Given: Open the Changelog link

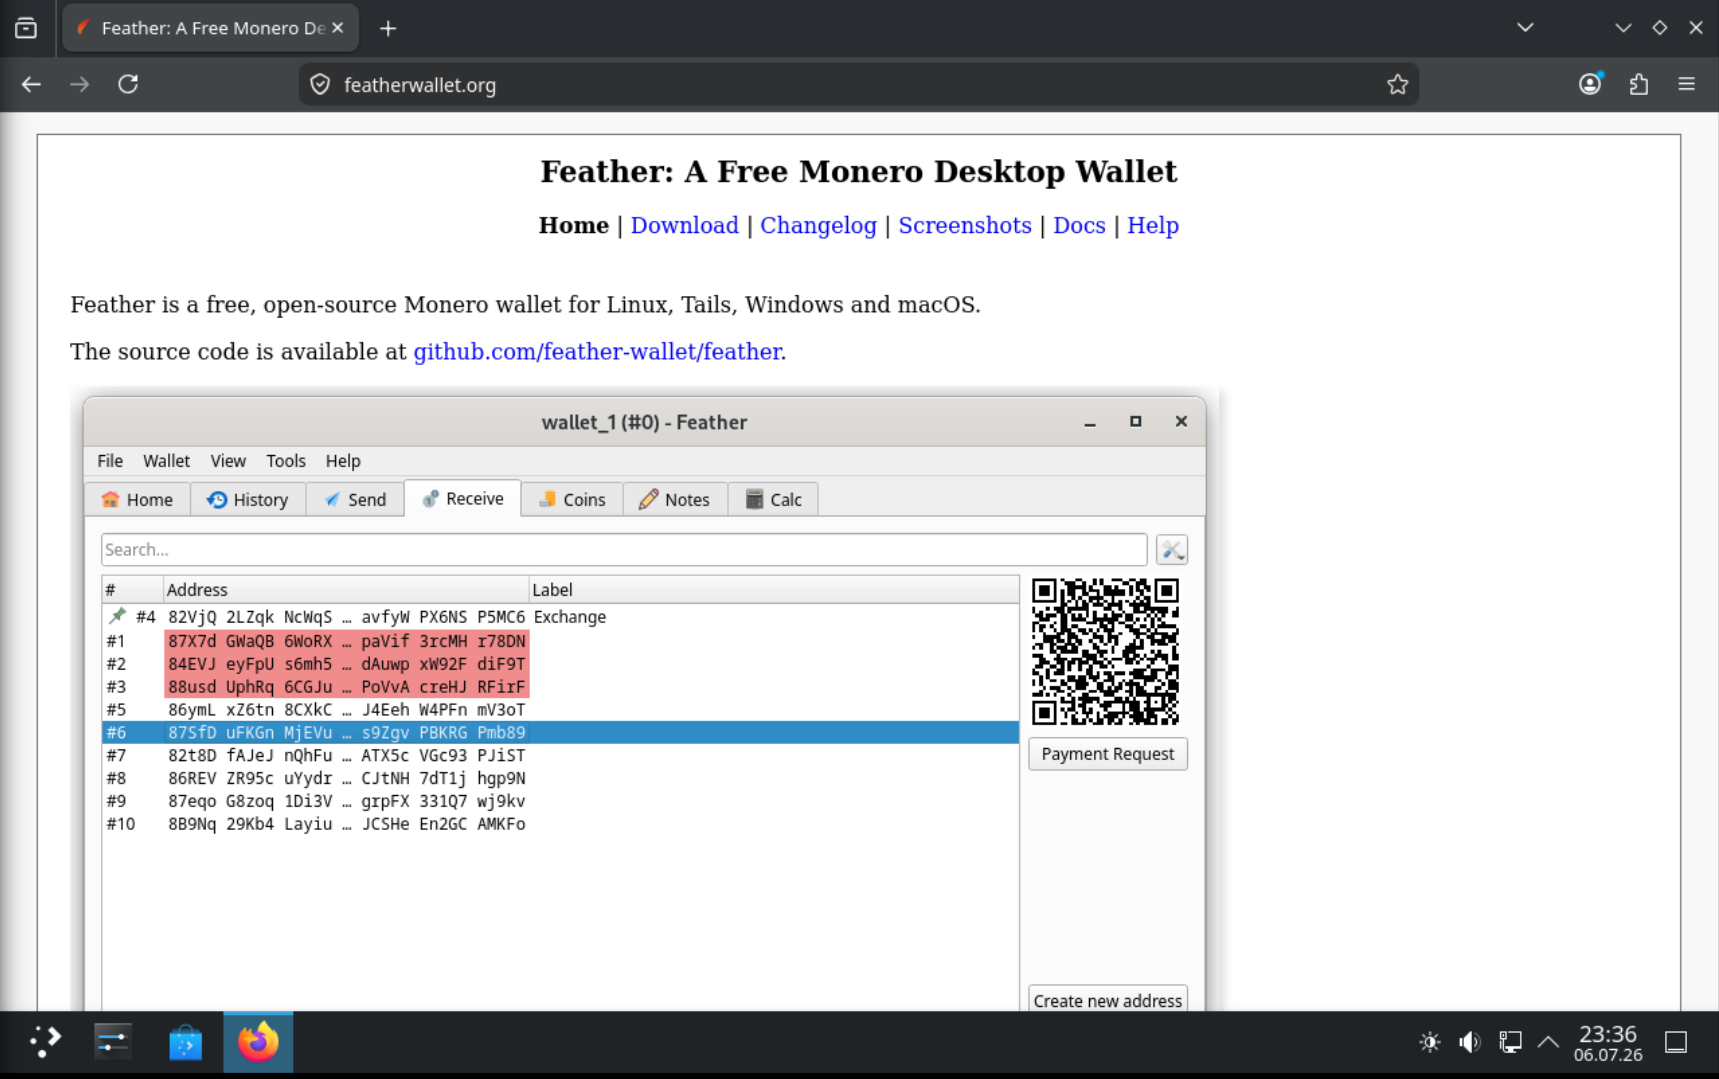Looking at the screenshot, I should (x=818, y=225).
